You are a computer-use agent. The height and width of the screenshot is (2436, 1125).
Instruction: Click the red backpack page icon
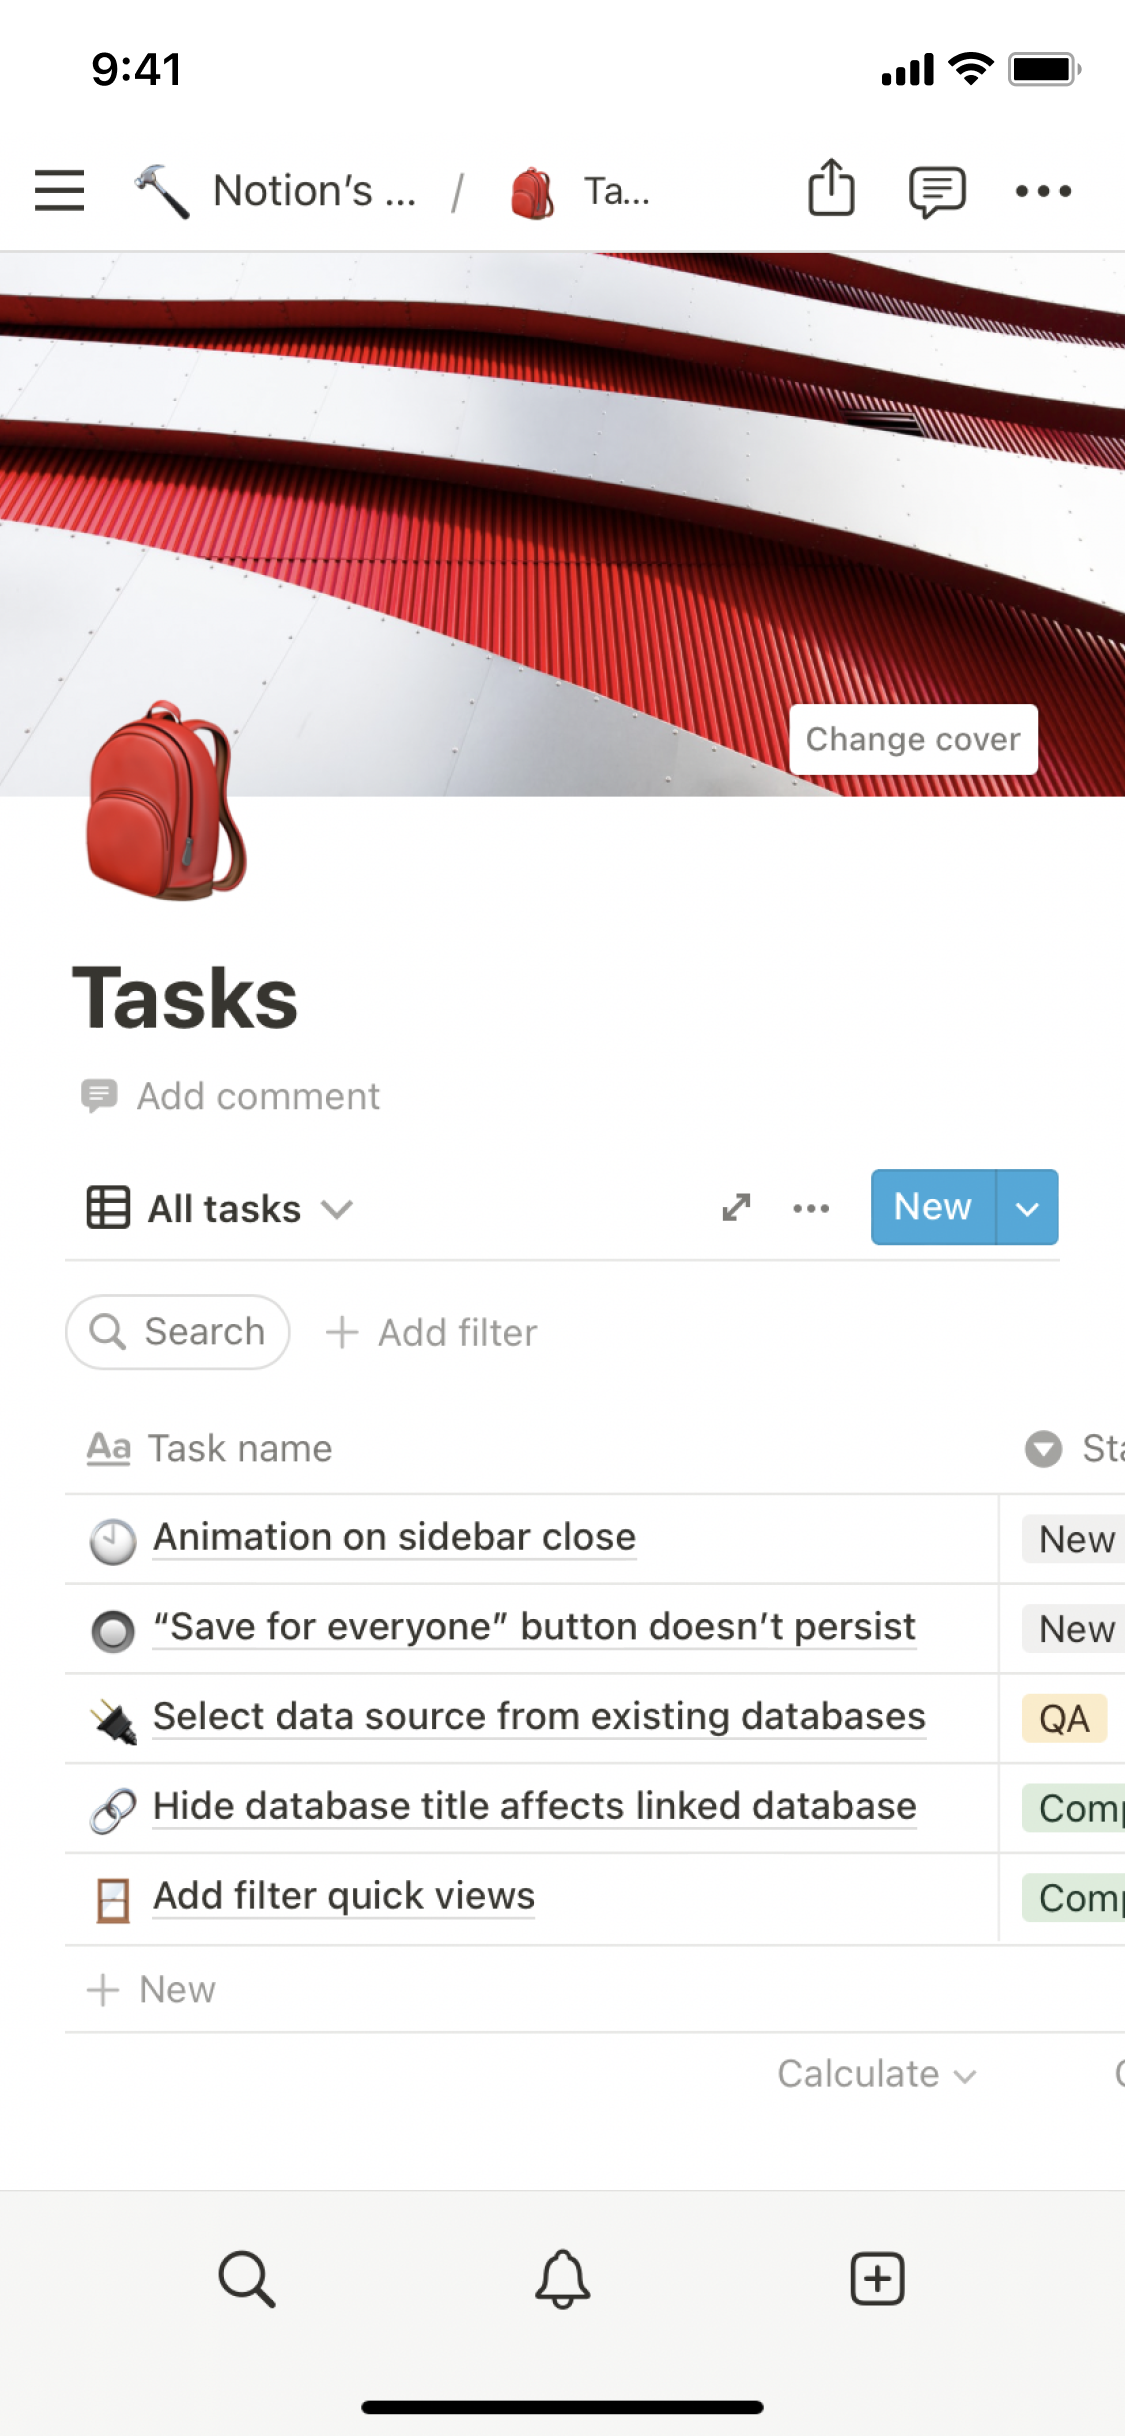[167, 801]
